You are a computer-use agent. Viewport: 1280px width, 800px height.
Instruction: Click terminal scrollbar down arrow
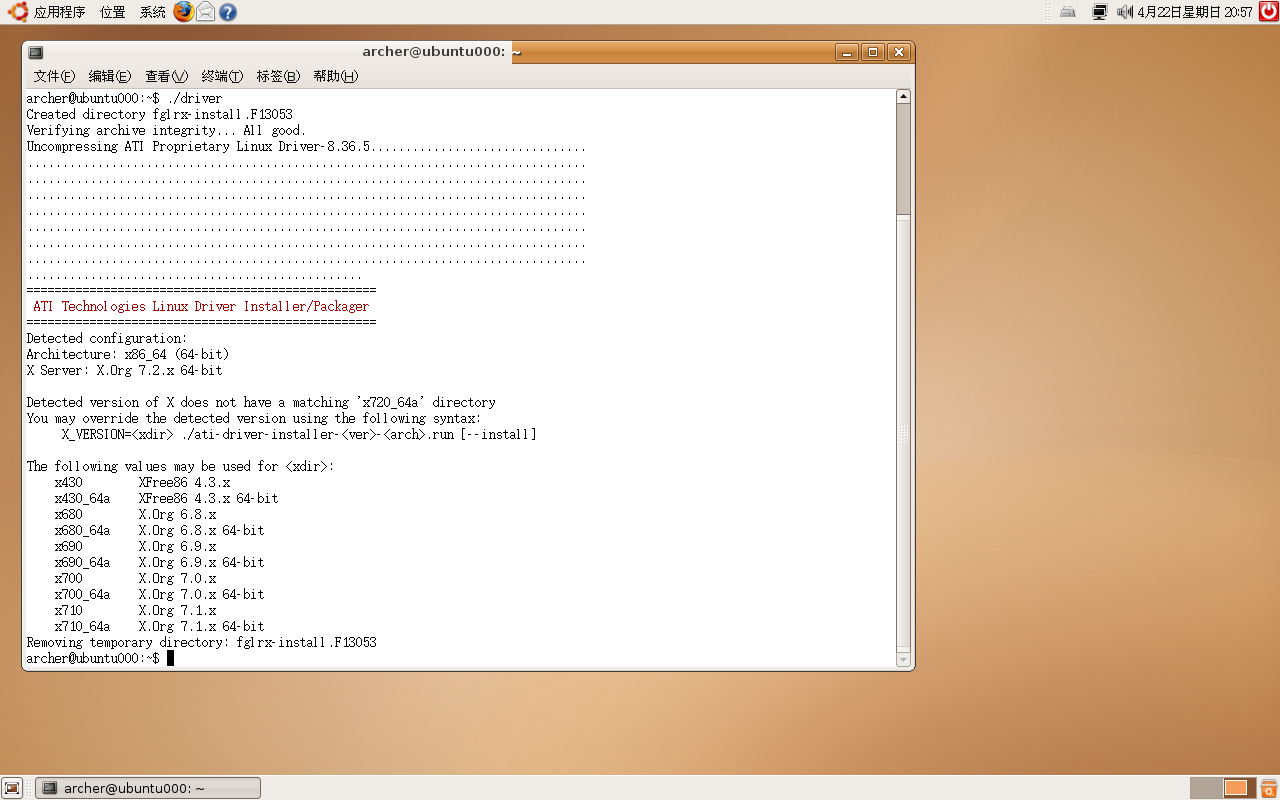click(x=904, y=660)
